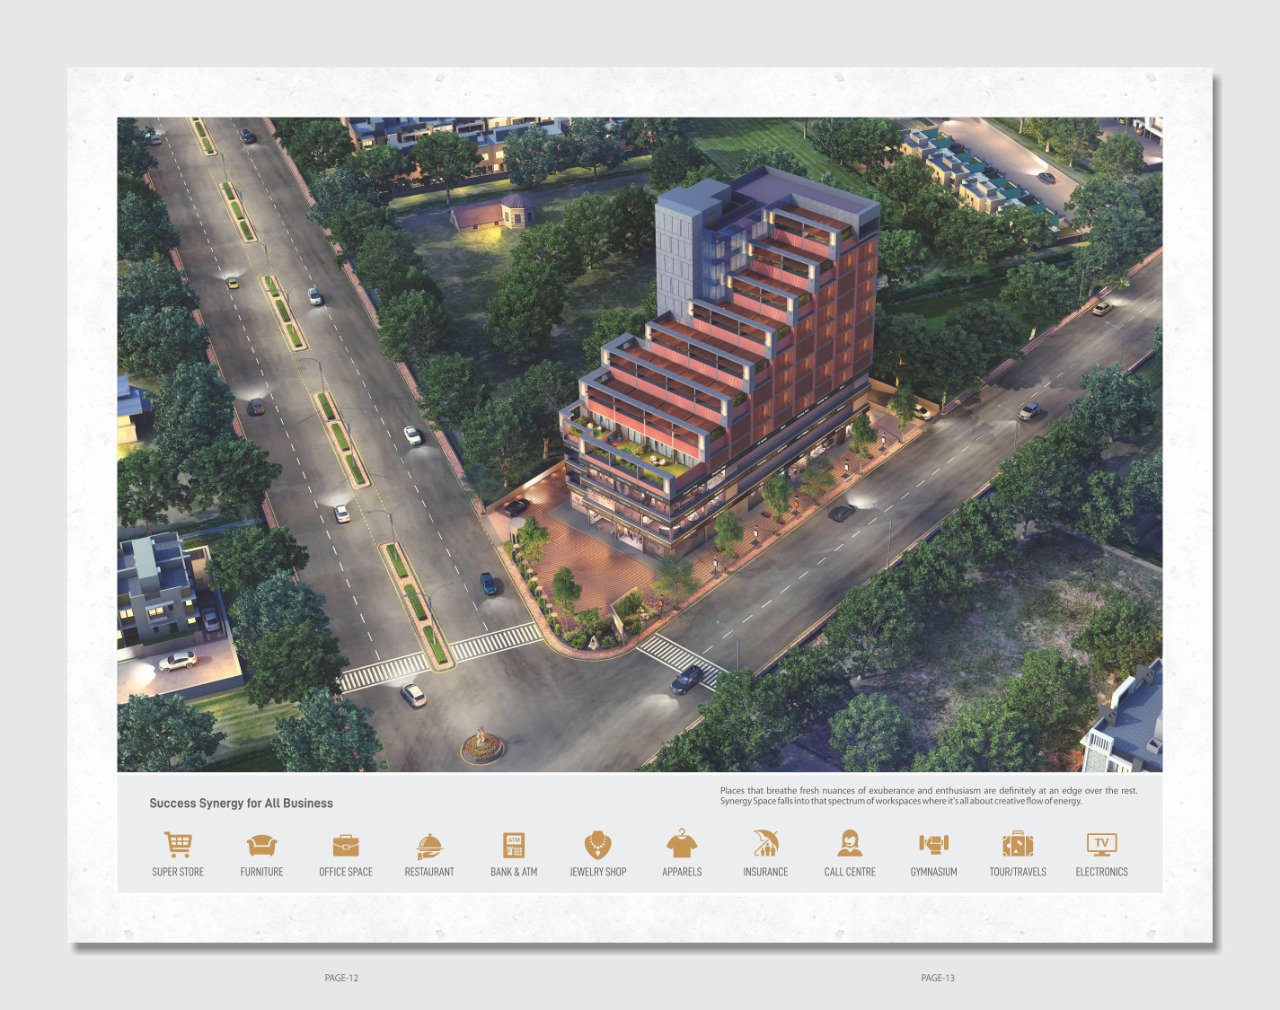
Task: Click the Bank & ATM machine icon
Action: click(514, 845)
